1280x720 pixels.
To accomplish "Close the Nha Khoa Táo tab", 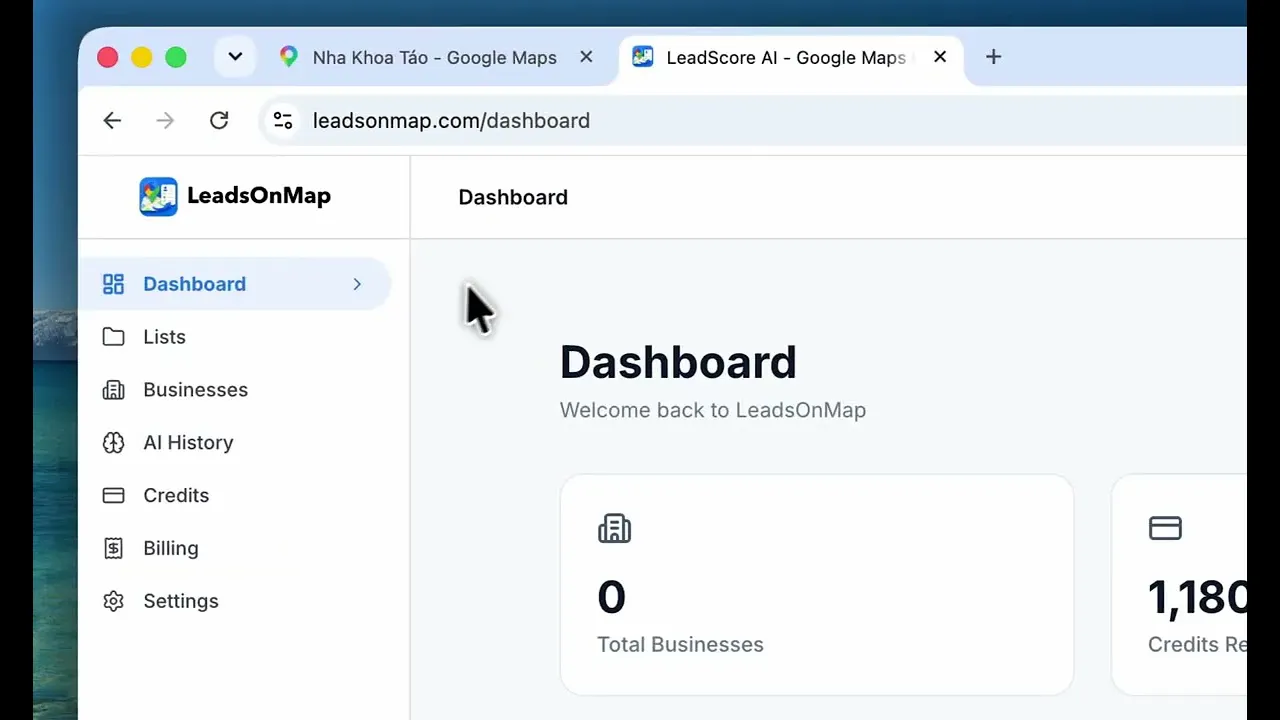I will [x=586, y=57].
